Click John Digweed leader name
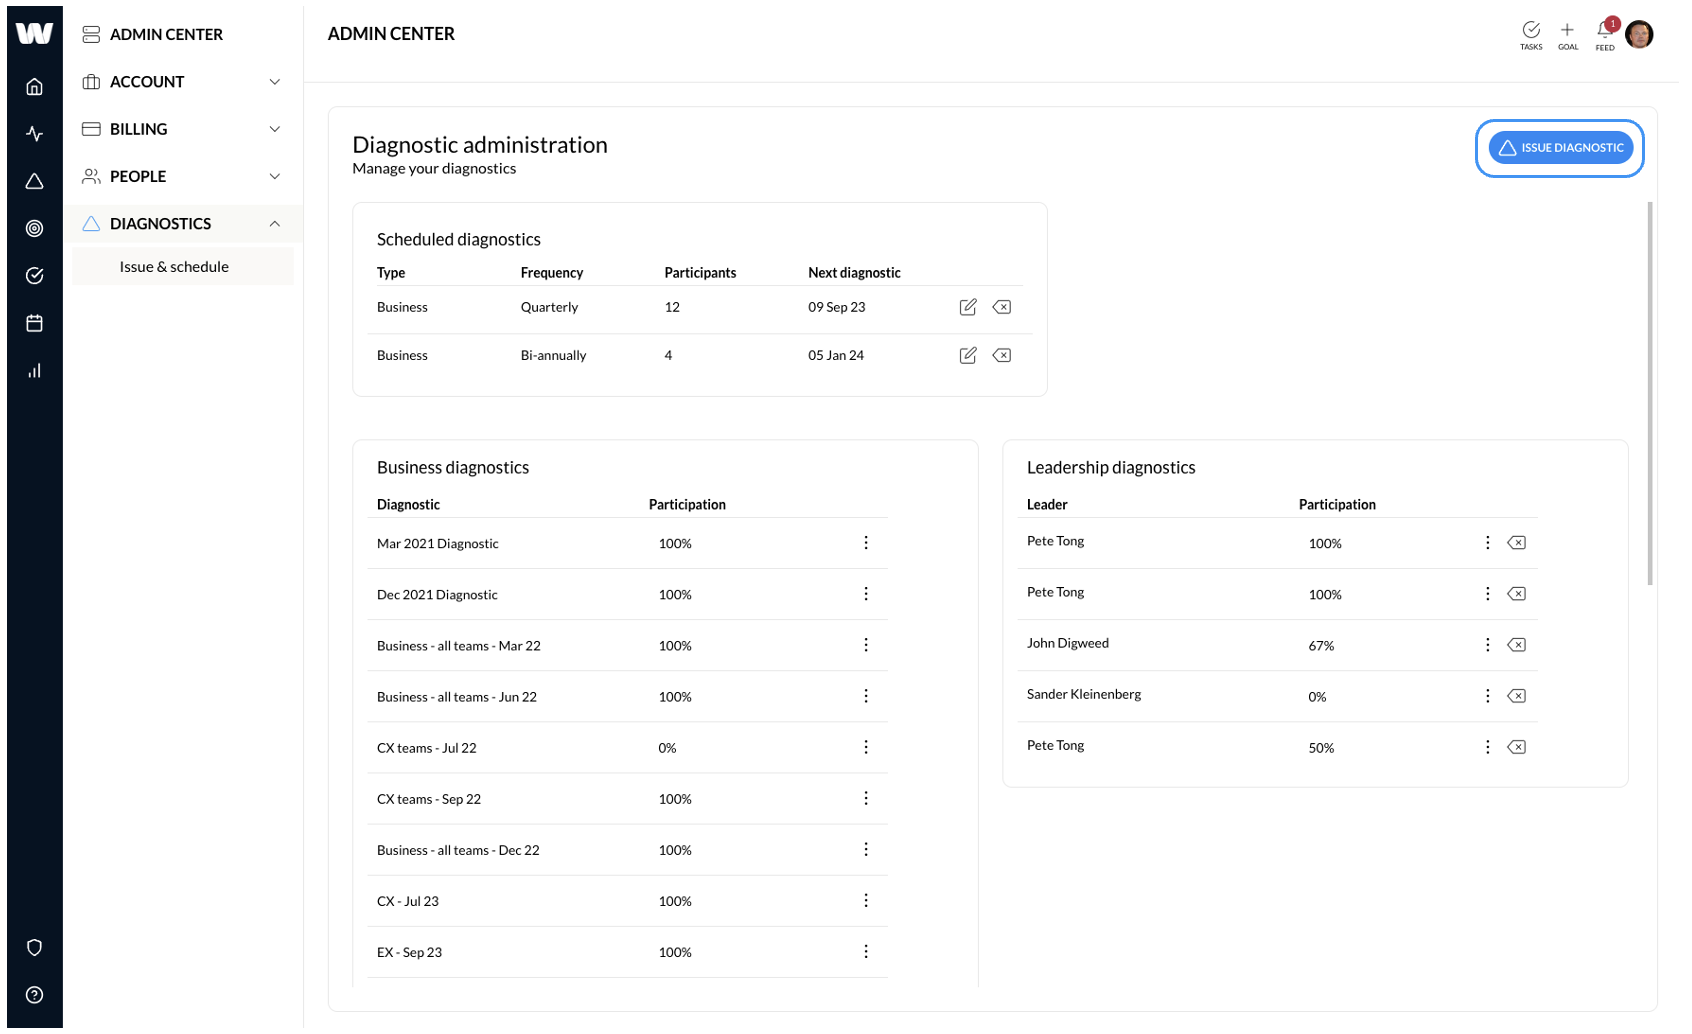The height and width of the screenshot is (1034, 1692). [1068, 643]
